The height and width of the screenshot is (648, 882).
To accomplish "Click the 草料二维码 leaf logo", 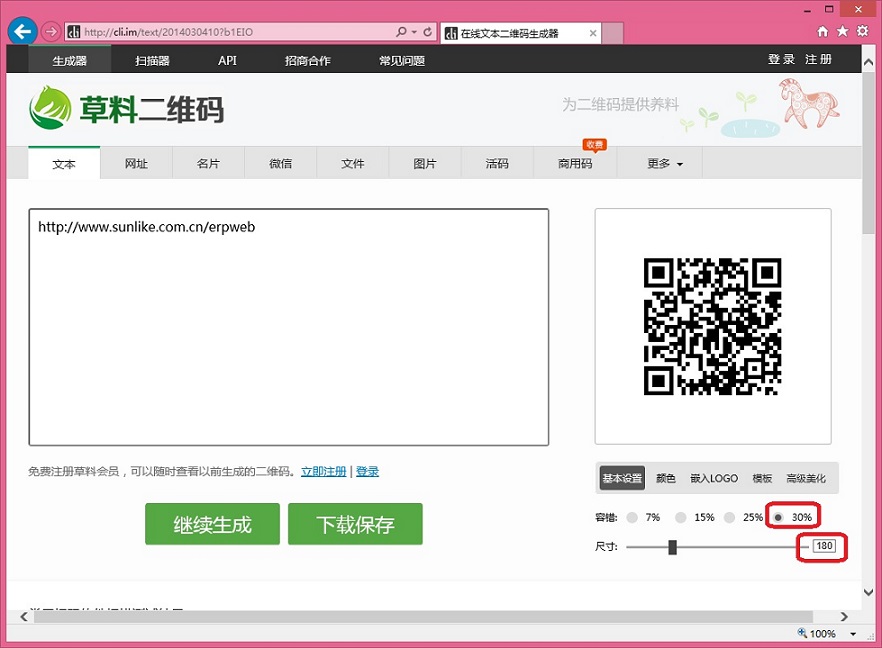I will pyautogui.click(x=50, y=107).
